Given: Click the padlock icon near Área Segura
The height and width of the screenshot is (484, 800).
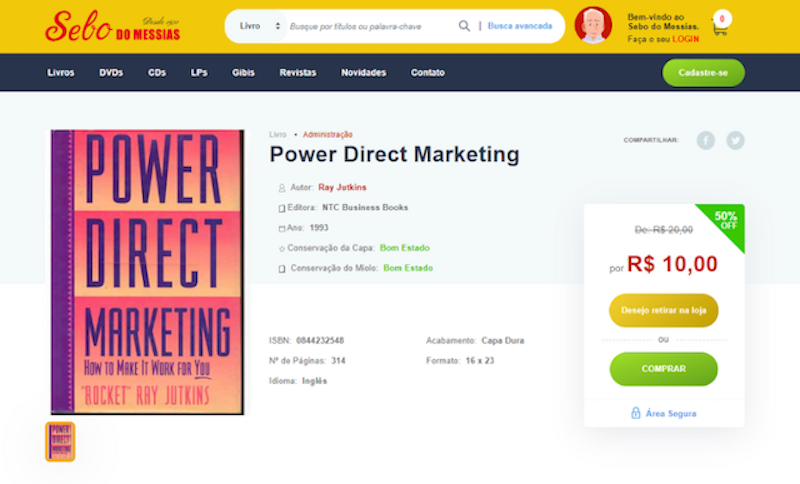Looking at the screenshot, I should [x=635, y=413].
